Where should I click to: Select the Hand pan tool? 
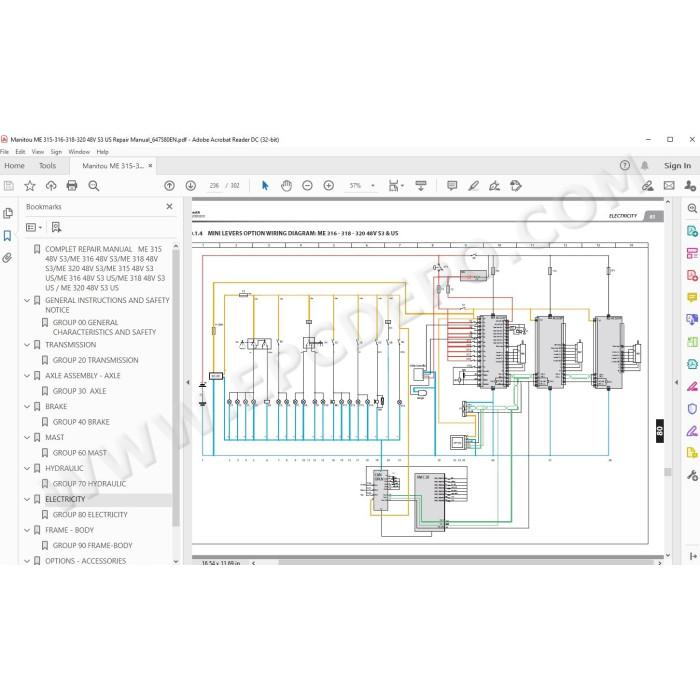coord(286,186)
